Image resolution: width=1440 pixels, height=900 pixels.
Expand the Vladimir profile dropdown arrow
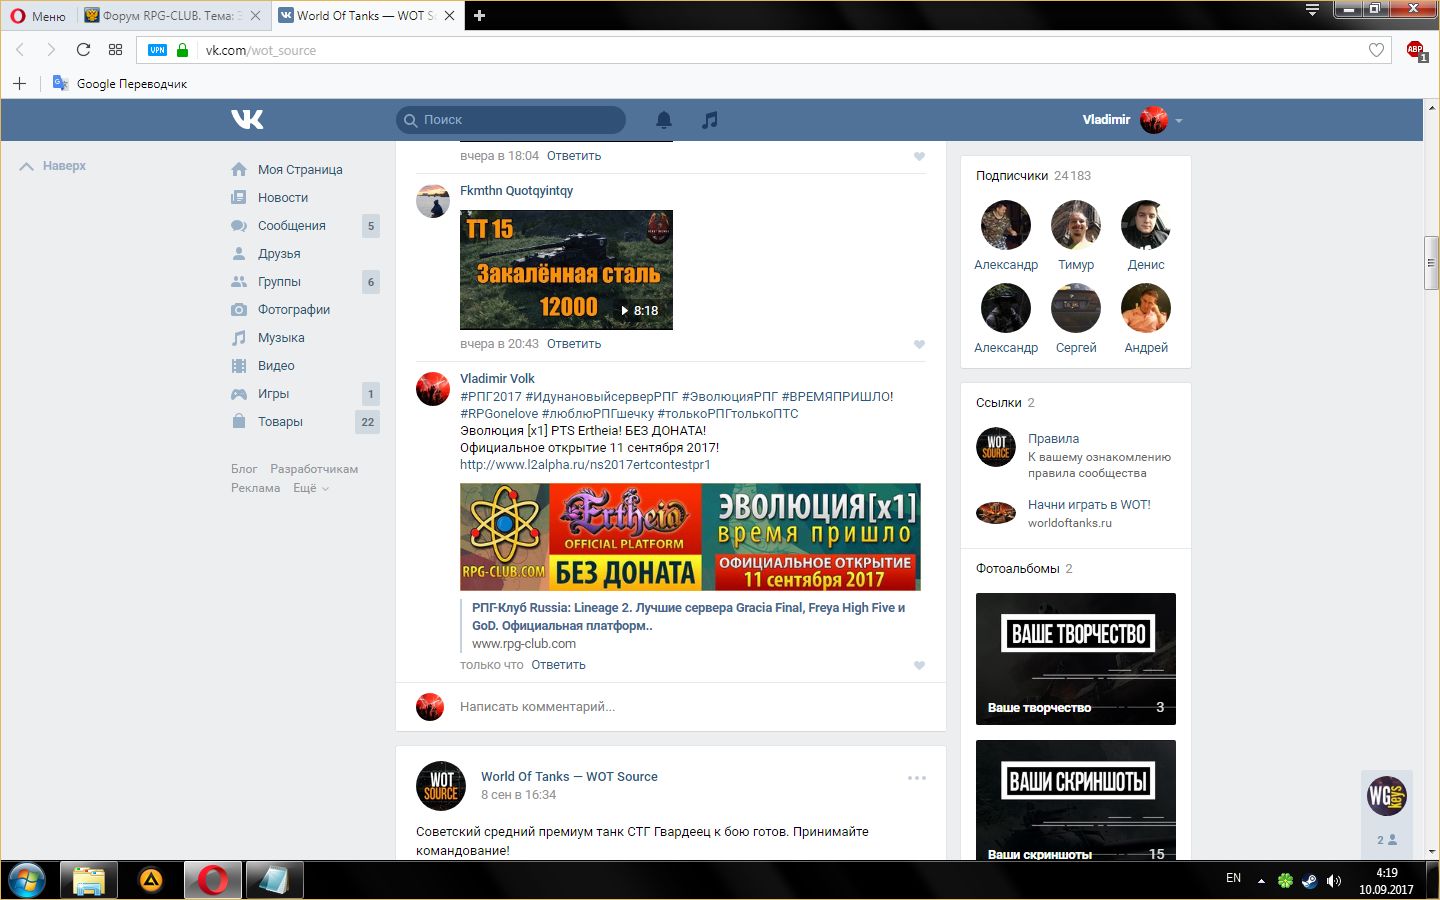pos(1179,120)
